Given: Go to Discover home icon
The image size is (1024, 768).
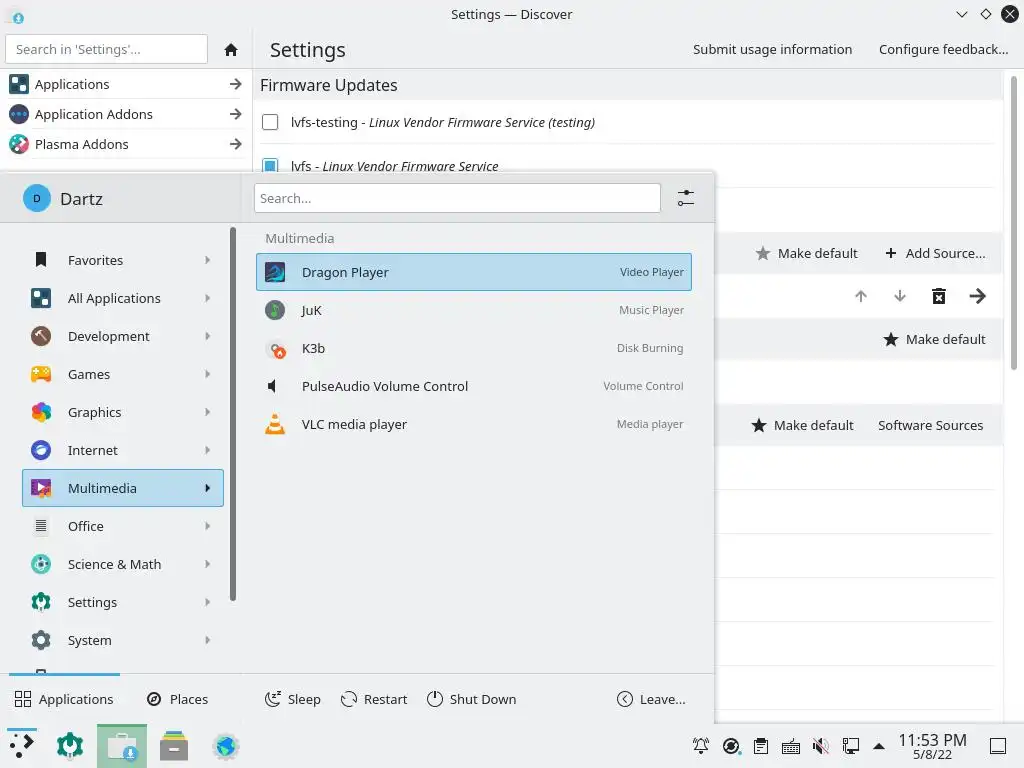Looking at the screenshot, I should 231,50.
